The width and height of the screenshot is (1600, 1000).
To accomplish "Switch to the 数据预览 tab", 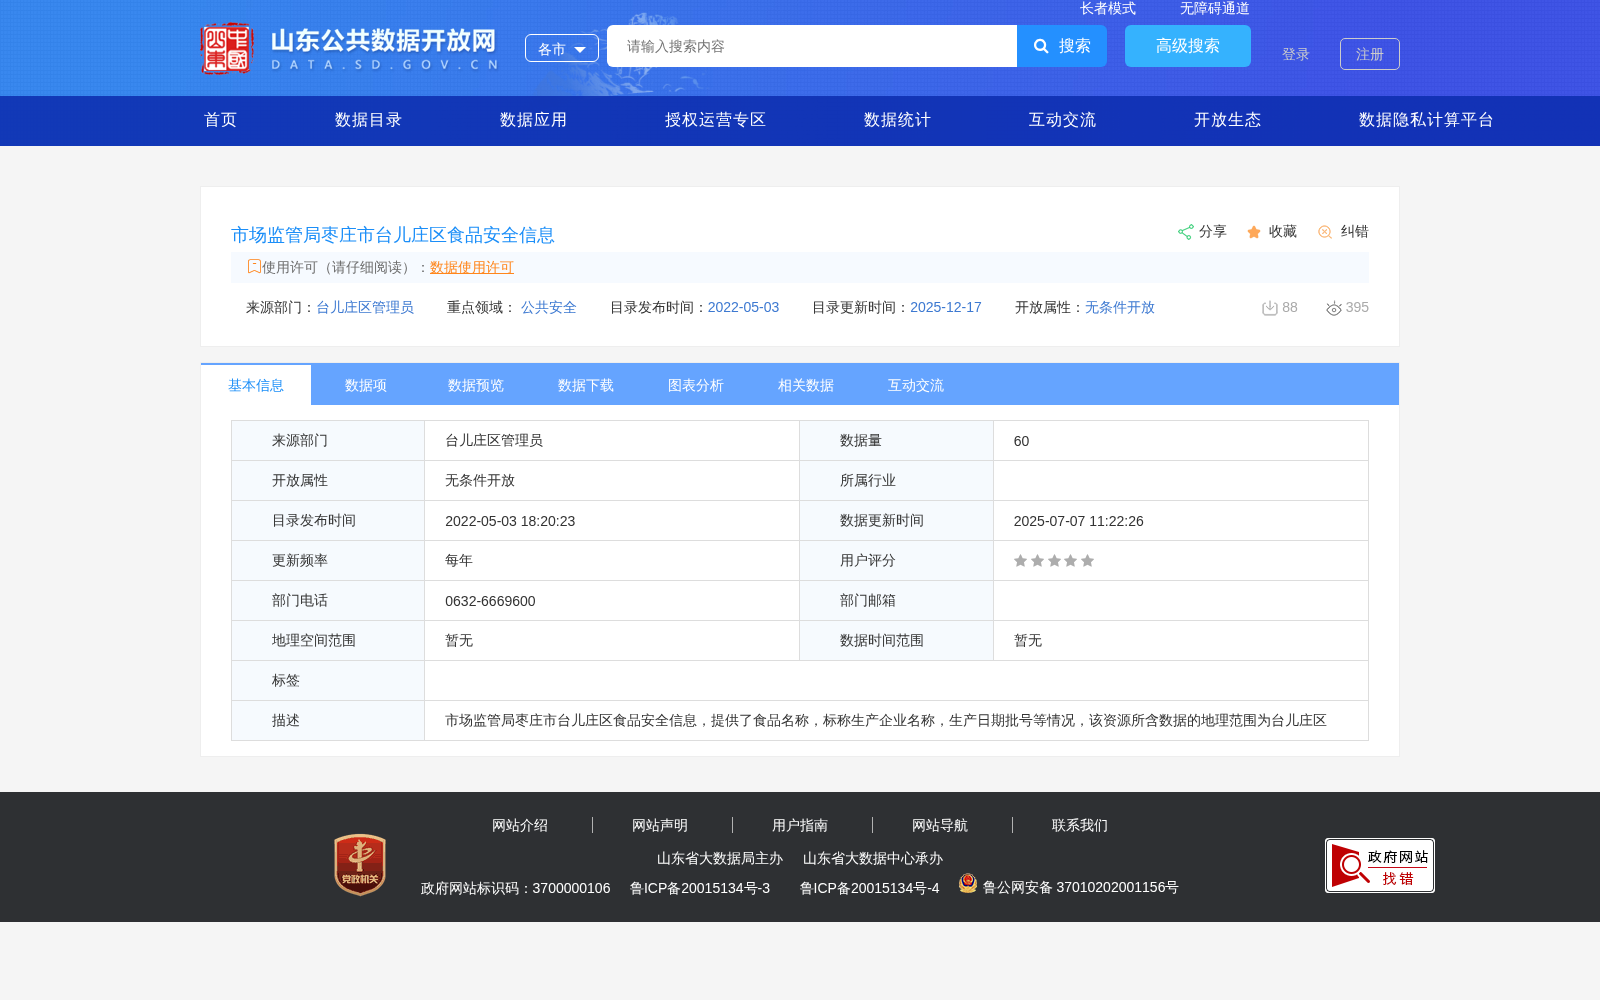I will (476, 385).
